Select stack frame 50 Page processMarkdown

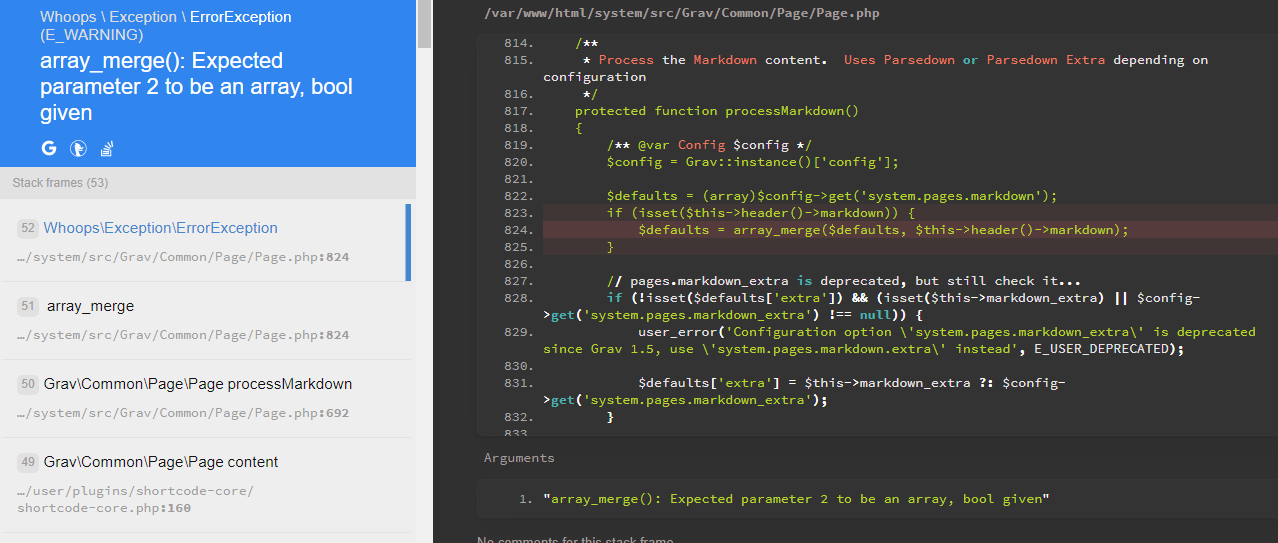coord(206,399)
